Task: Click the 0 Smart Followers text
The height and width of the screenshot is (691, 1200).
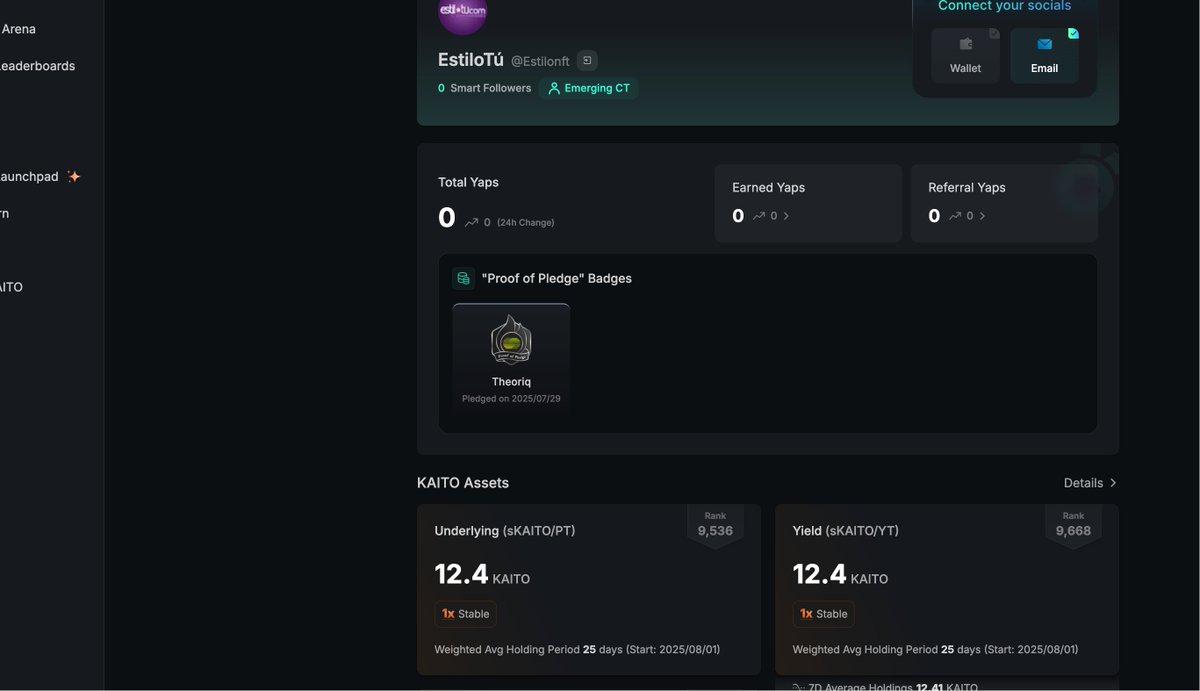Action: pyautogui.click(x=484, y=88)
